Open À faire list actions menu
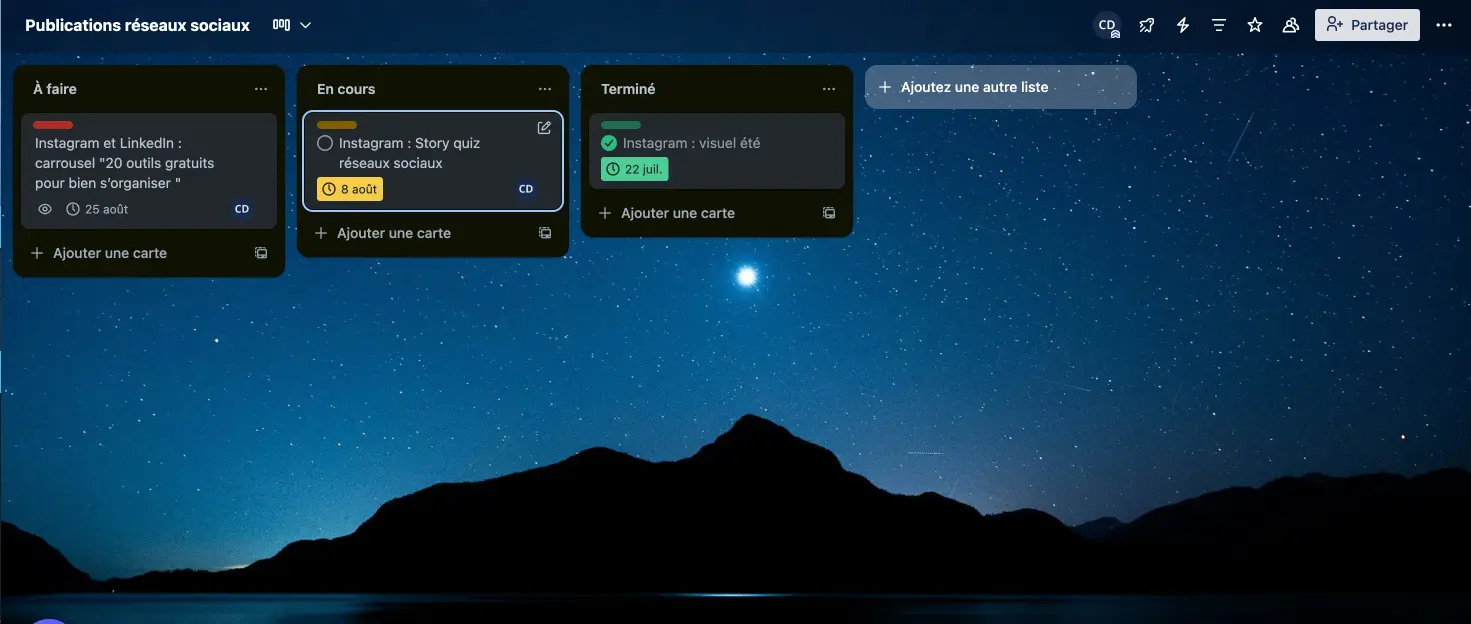The image size is (1471, 624). pos(261,89)
